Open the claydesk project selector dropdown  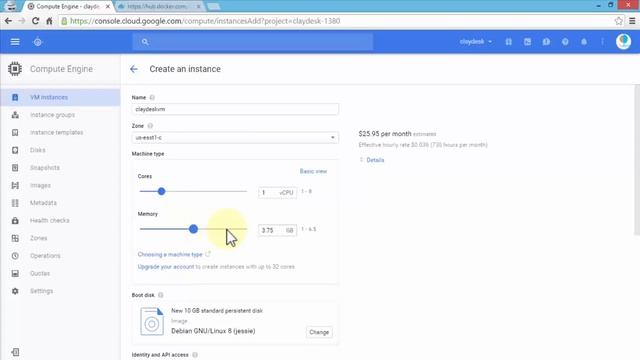pos(476,42)
